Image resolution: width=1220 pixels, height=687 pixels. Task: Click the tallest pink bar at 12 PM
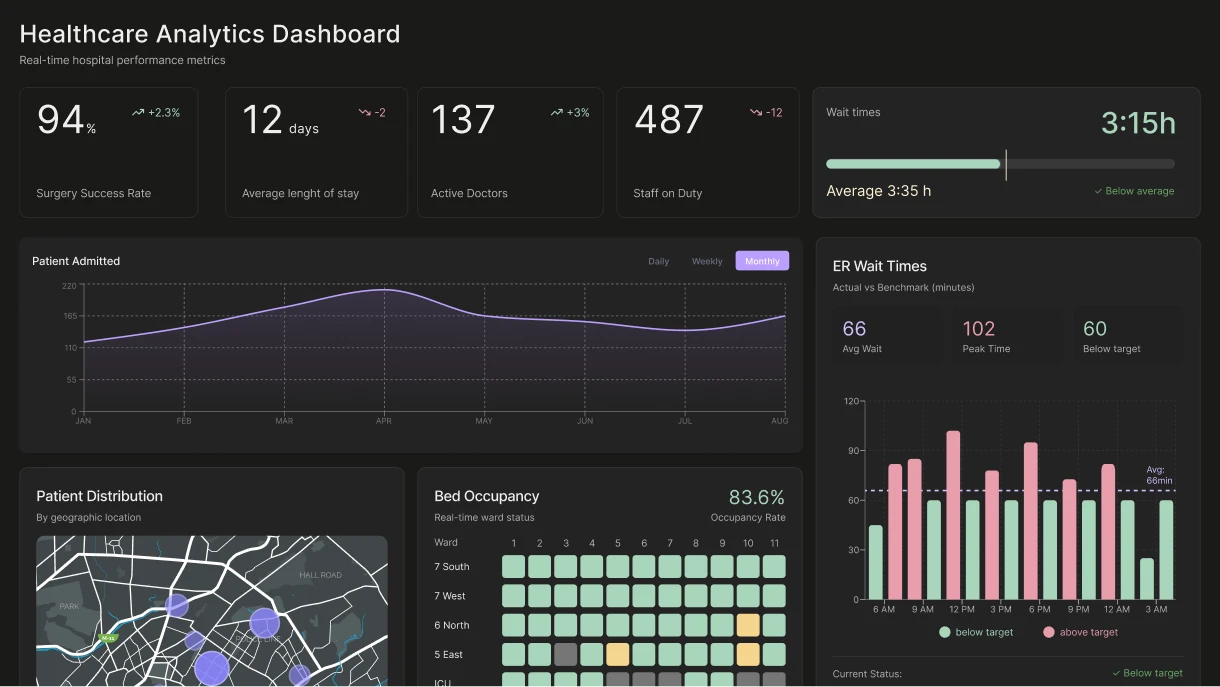953,515
